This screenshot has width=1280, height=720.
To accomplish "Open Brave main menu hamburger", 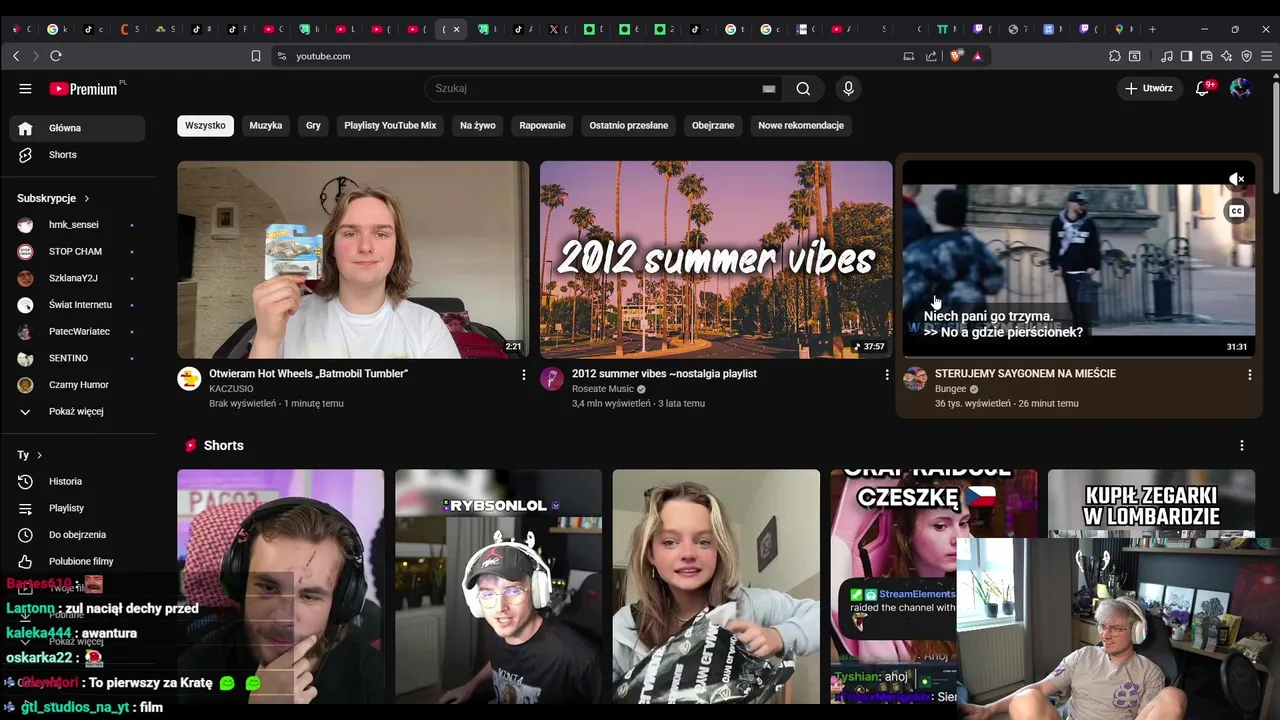I will click(x=1266, y=56).
